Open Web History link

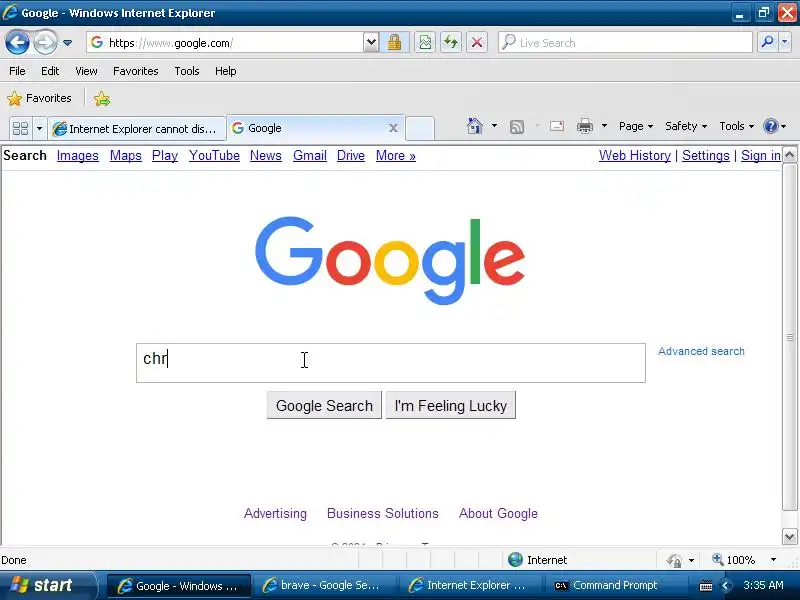[x=635, y=156]
